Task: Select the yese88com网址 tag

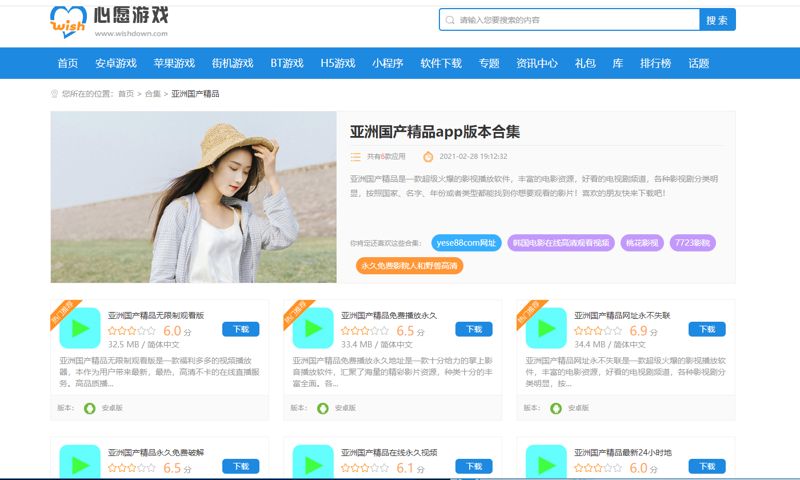Action: [466, 243]
